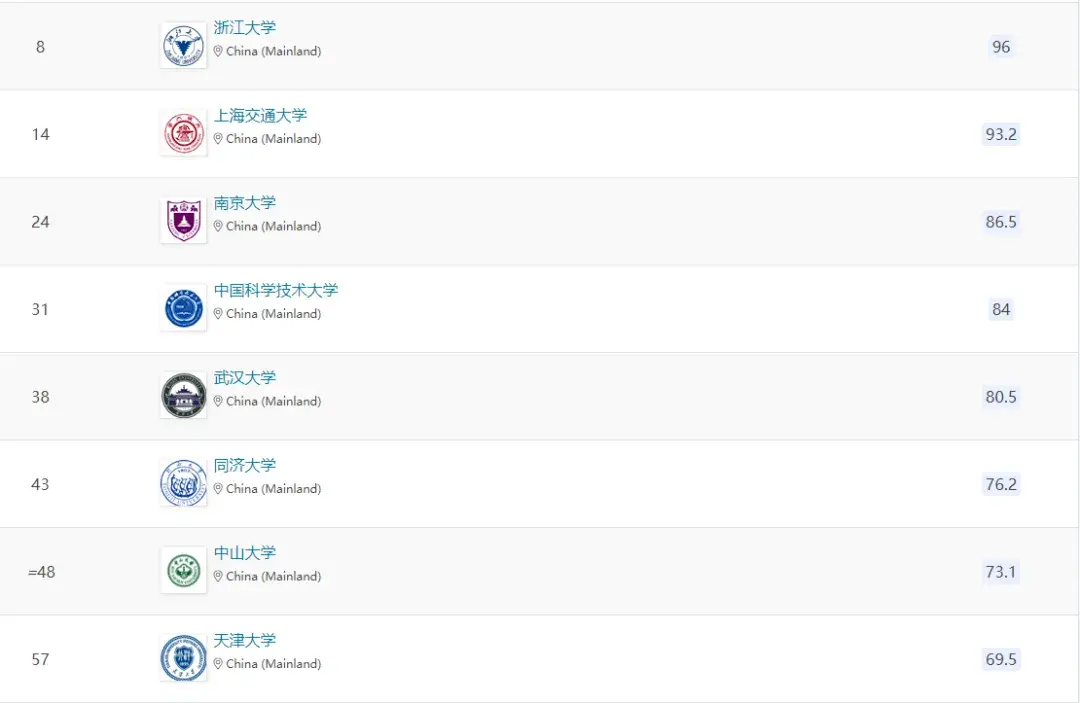Click the location pin icon under 南京大学
Screen dimensions: 1080x703
218,226
